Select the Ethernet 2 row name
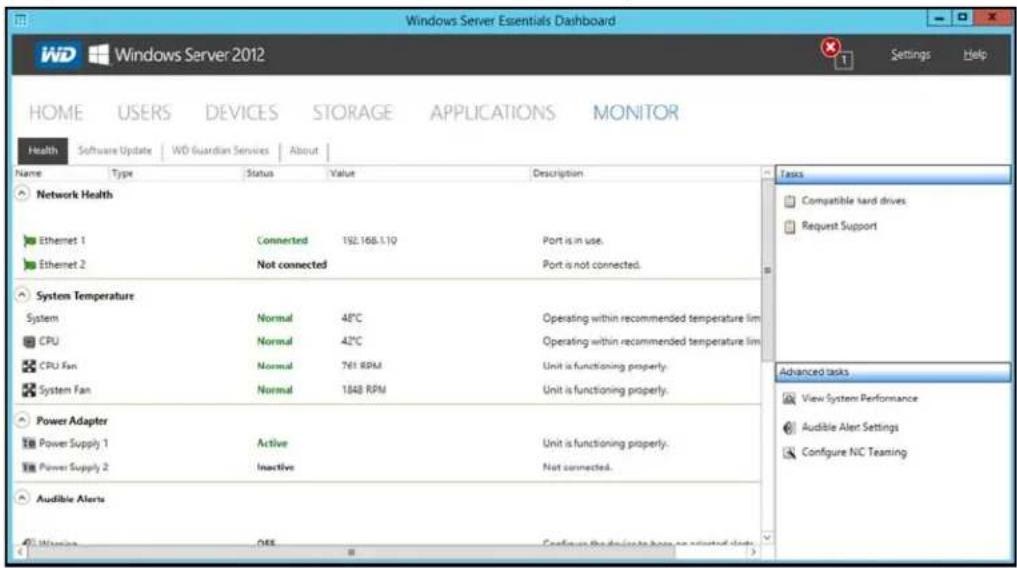 coord(62,265)
